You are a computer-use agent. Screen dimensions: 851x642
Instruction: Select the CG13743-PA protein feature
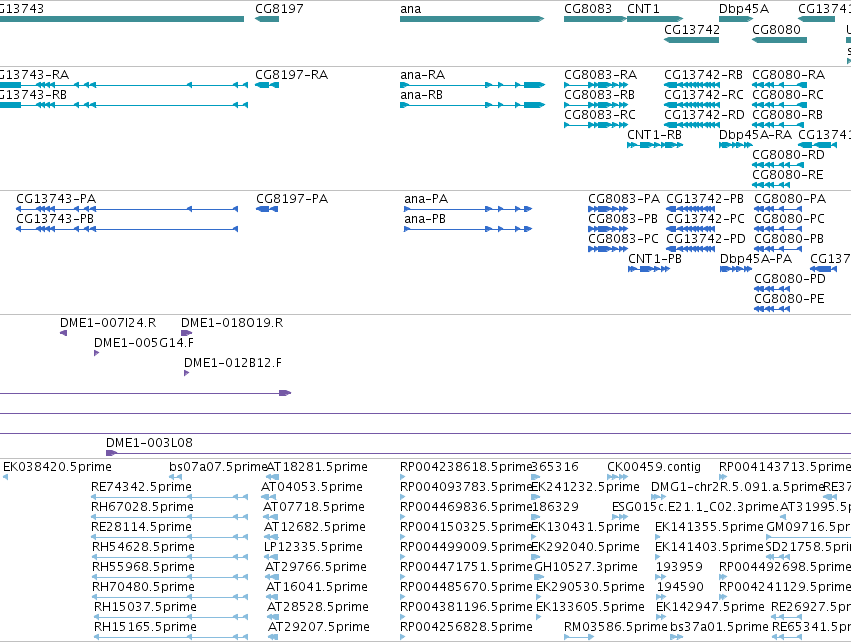[127, 209]
